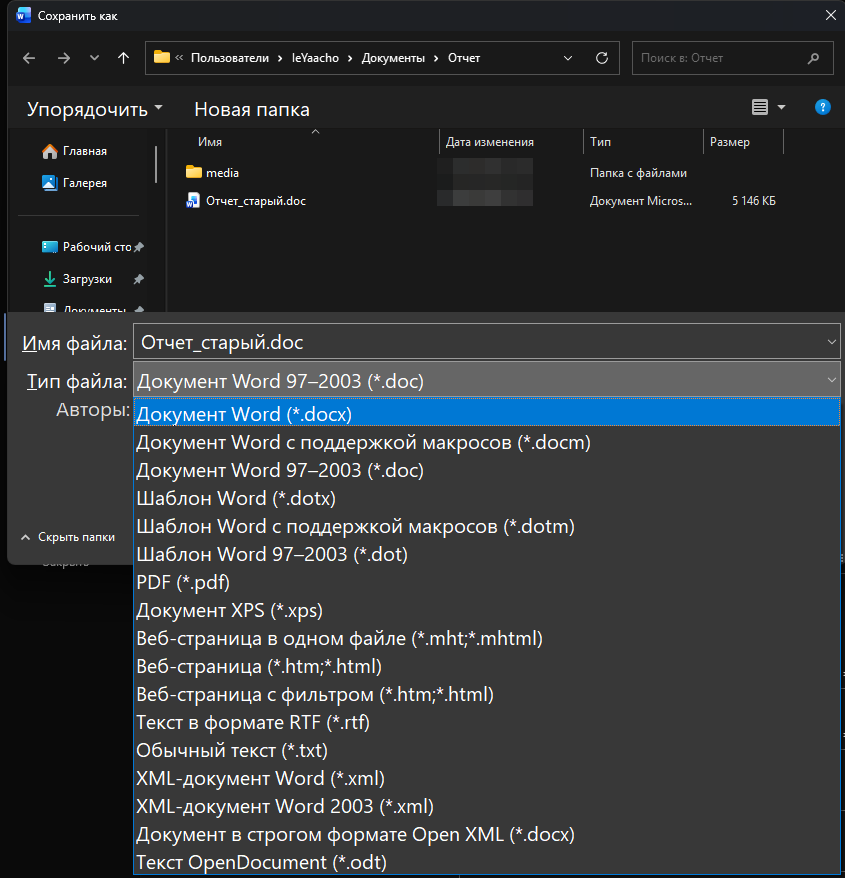This screenshot has width=845, height=878.
Task: Select the file Отчет_старый.doc
Action: pyautogui.click(x=256, y=201)
